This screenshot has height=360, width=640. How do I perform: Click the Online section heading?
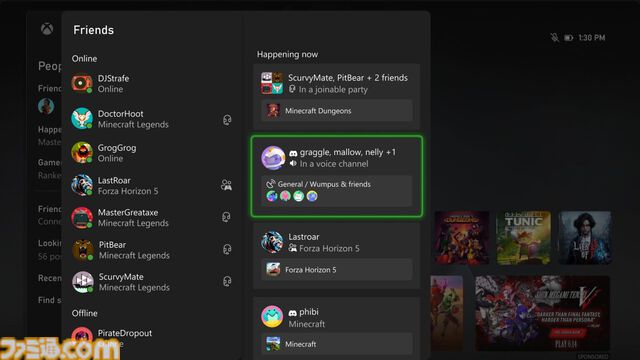(84, 59)
